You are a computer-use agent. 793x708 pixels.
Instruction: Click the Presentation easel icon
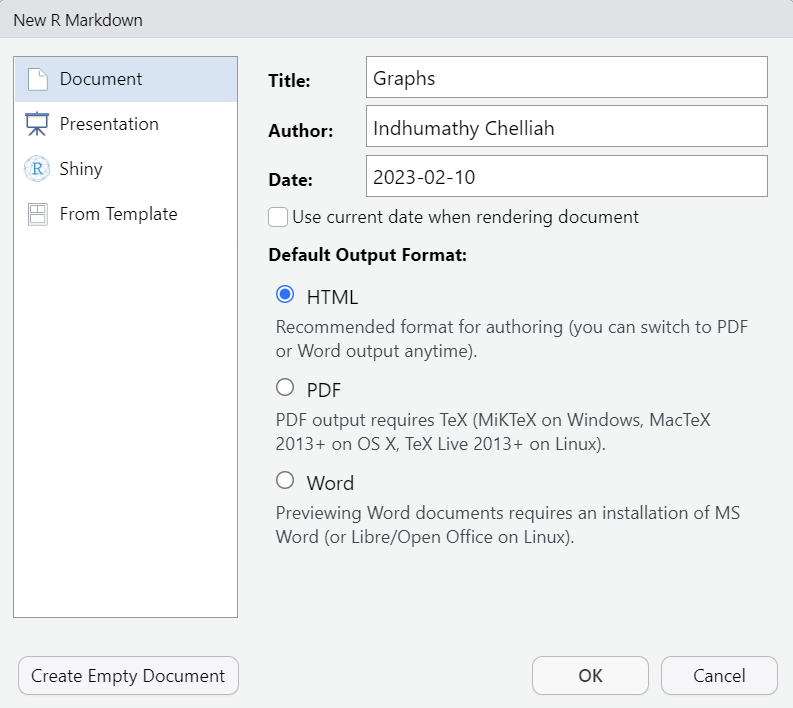(37, 124)
